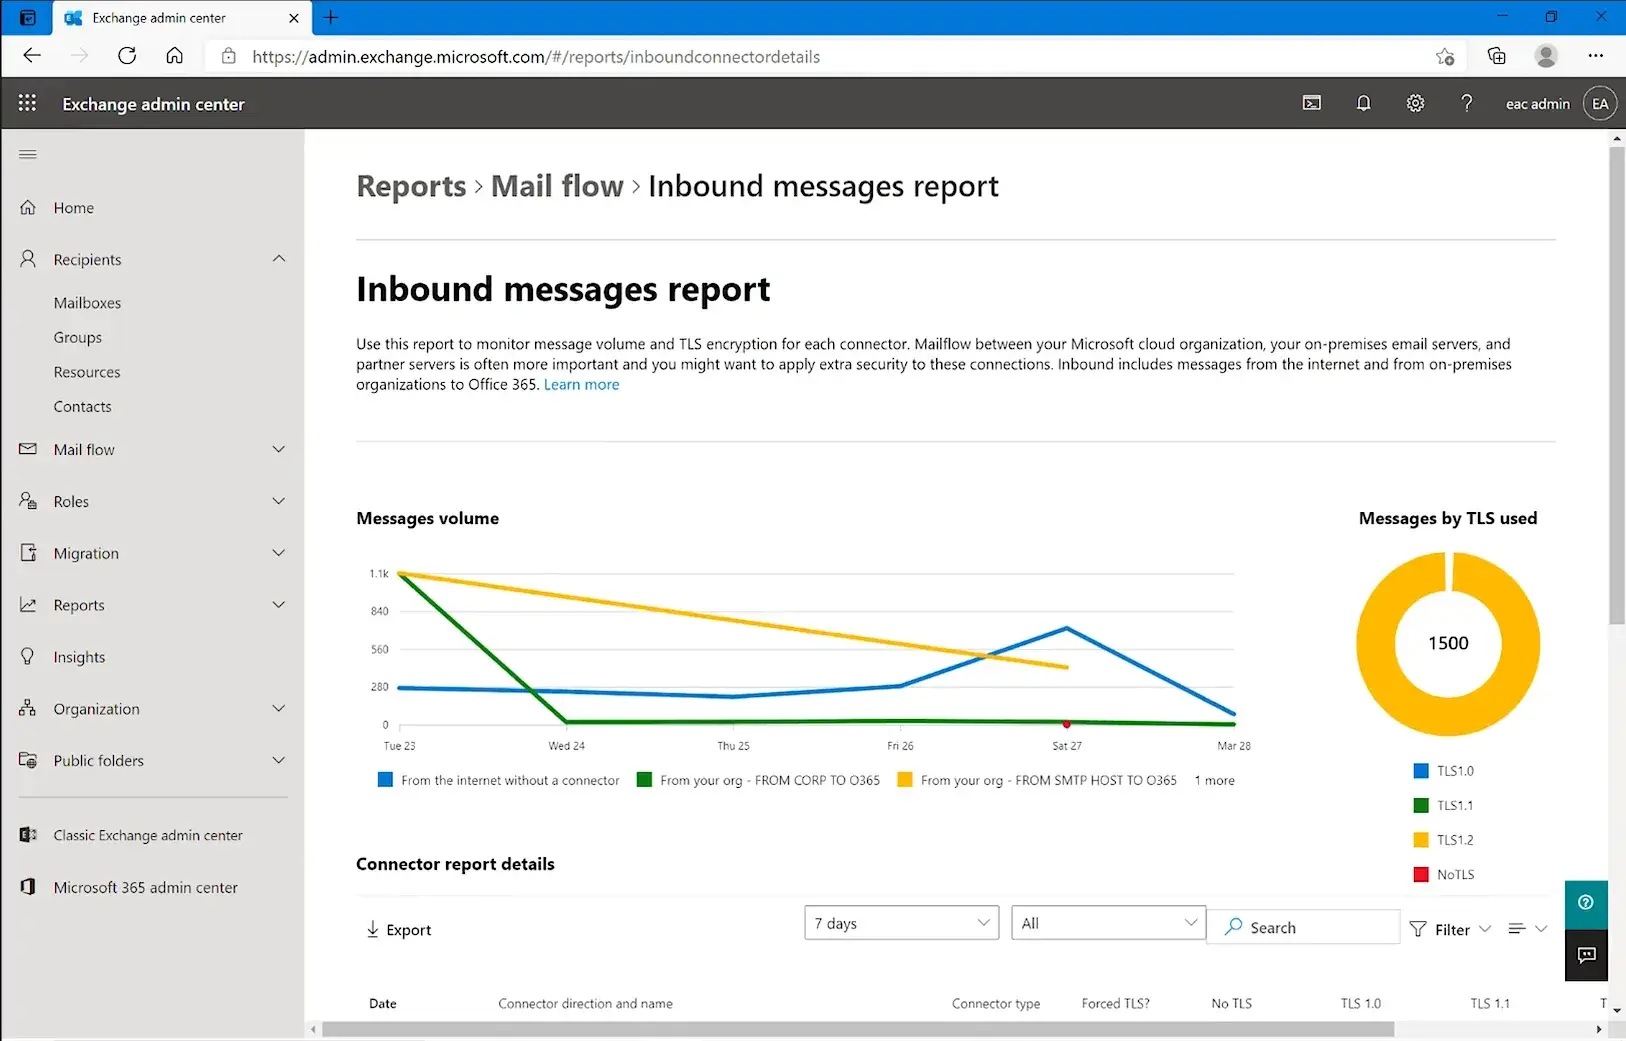Open Exchange admin center settings gear

pyautogui.click(x=1414, y=103)
